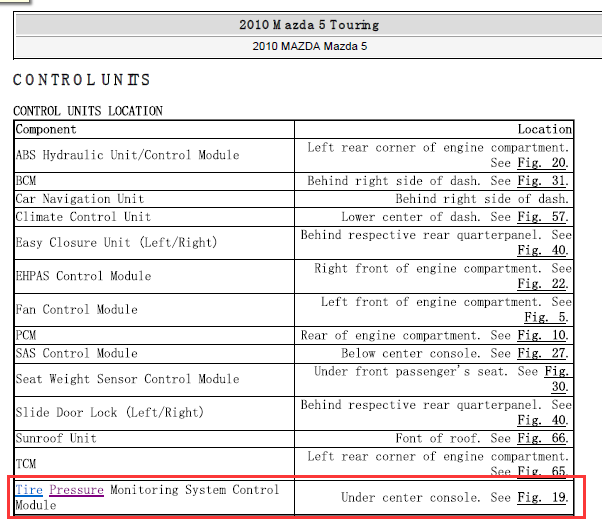Select the EHPAS Control Module cell

(x=154, y=276)
